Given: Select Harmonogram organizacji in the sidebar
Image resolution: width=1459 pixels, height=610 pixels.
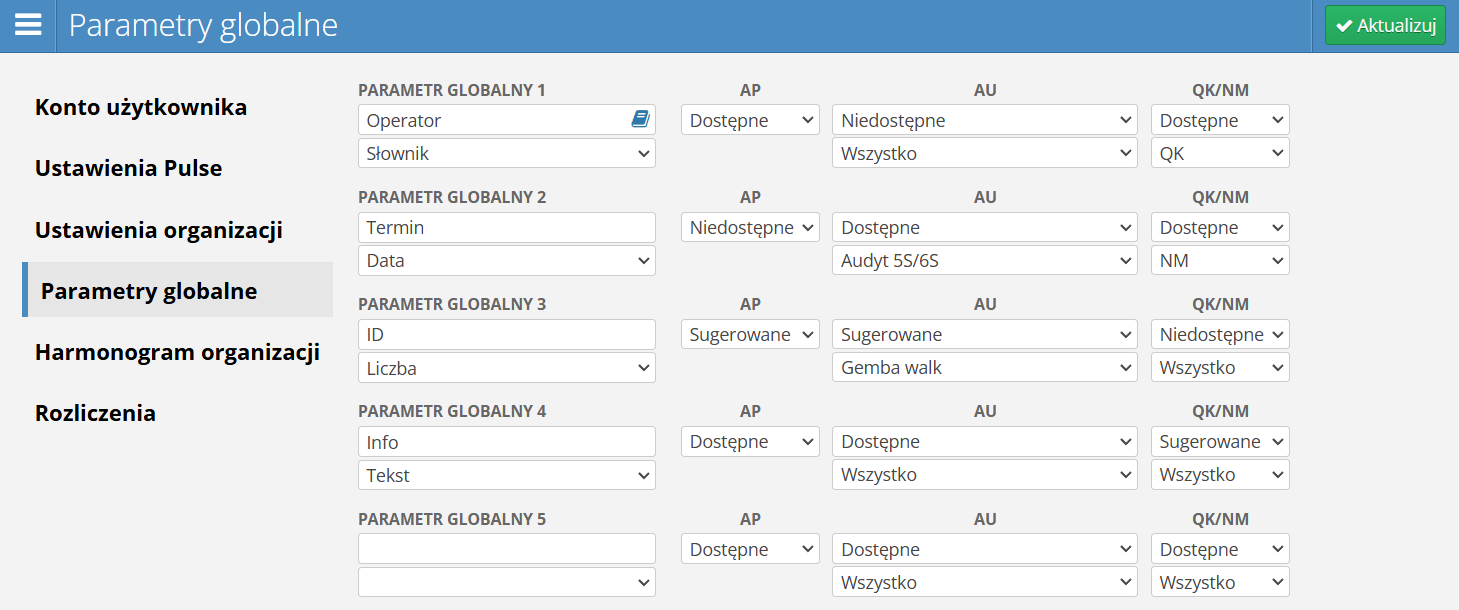Looking at the screenshot, I should click(x=177, y=352).
